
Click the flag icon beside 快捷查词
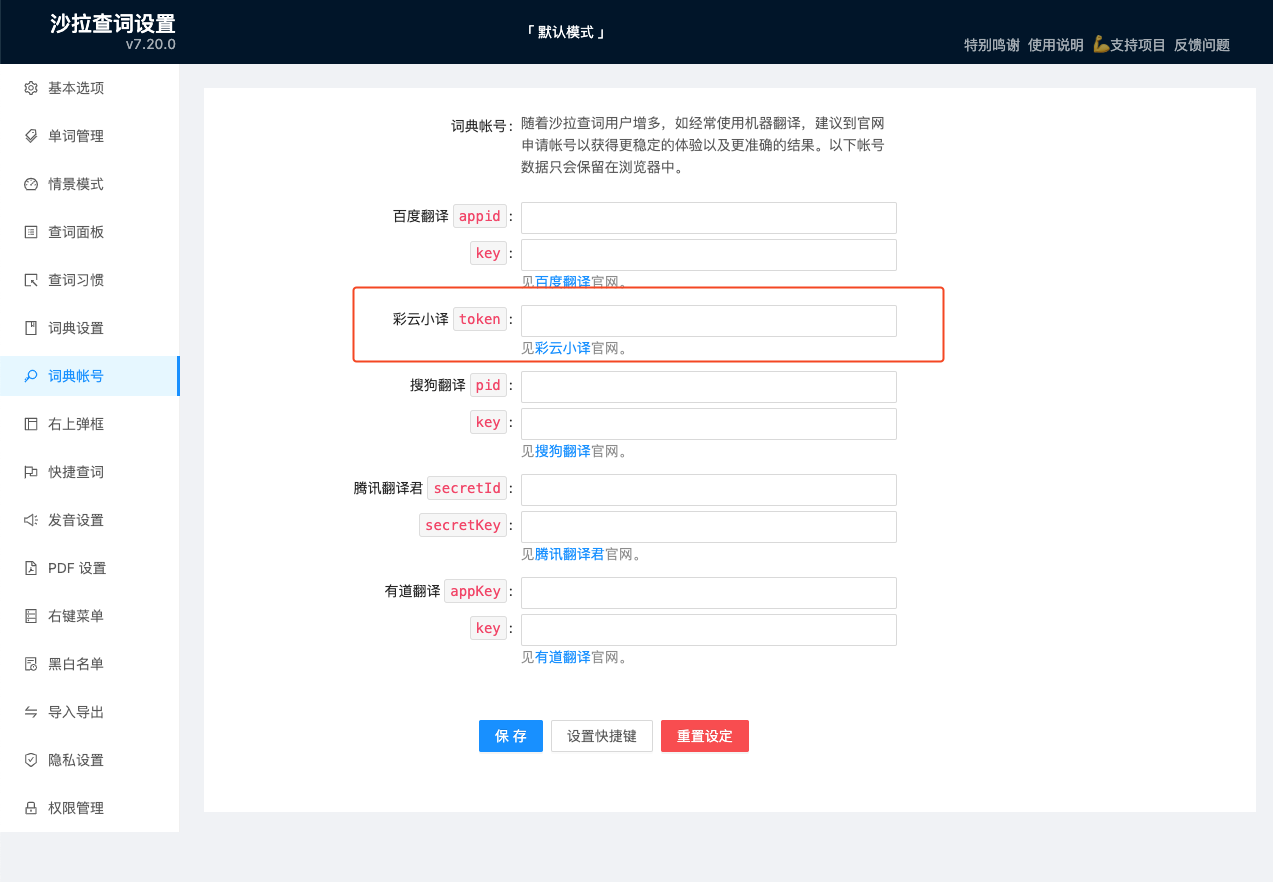(x=31, y=472)
